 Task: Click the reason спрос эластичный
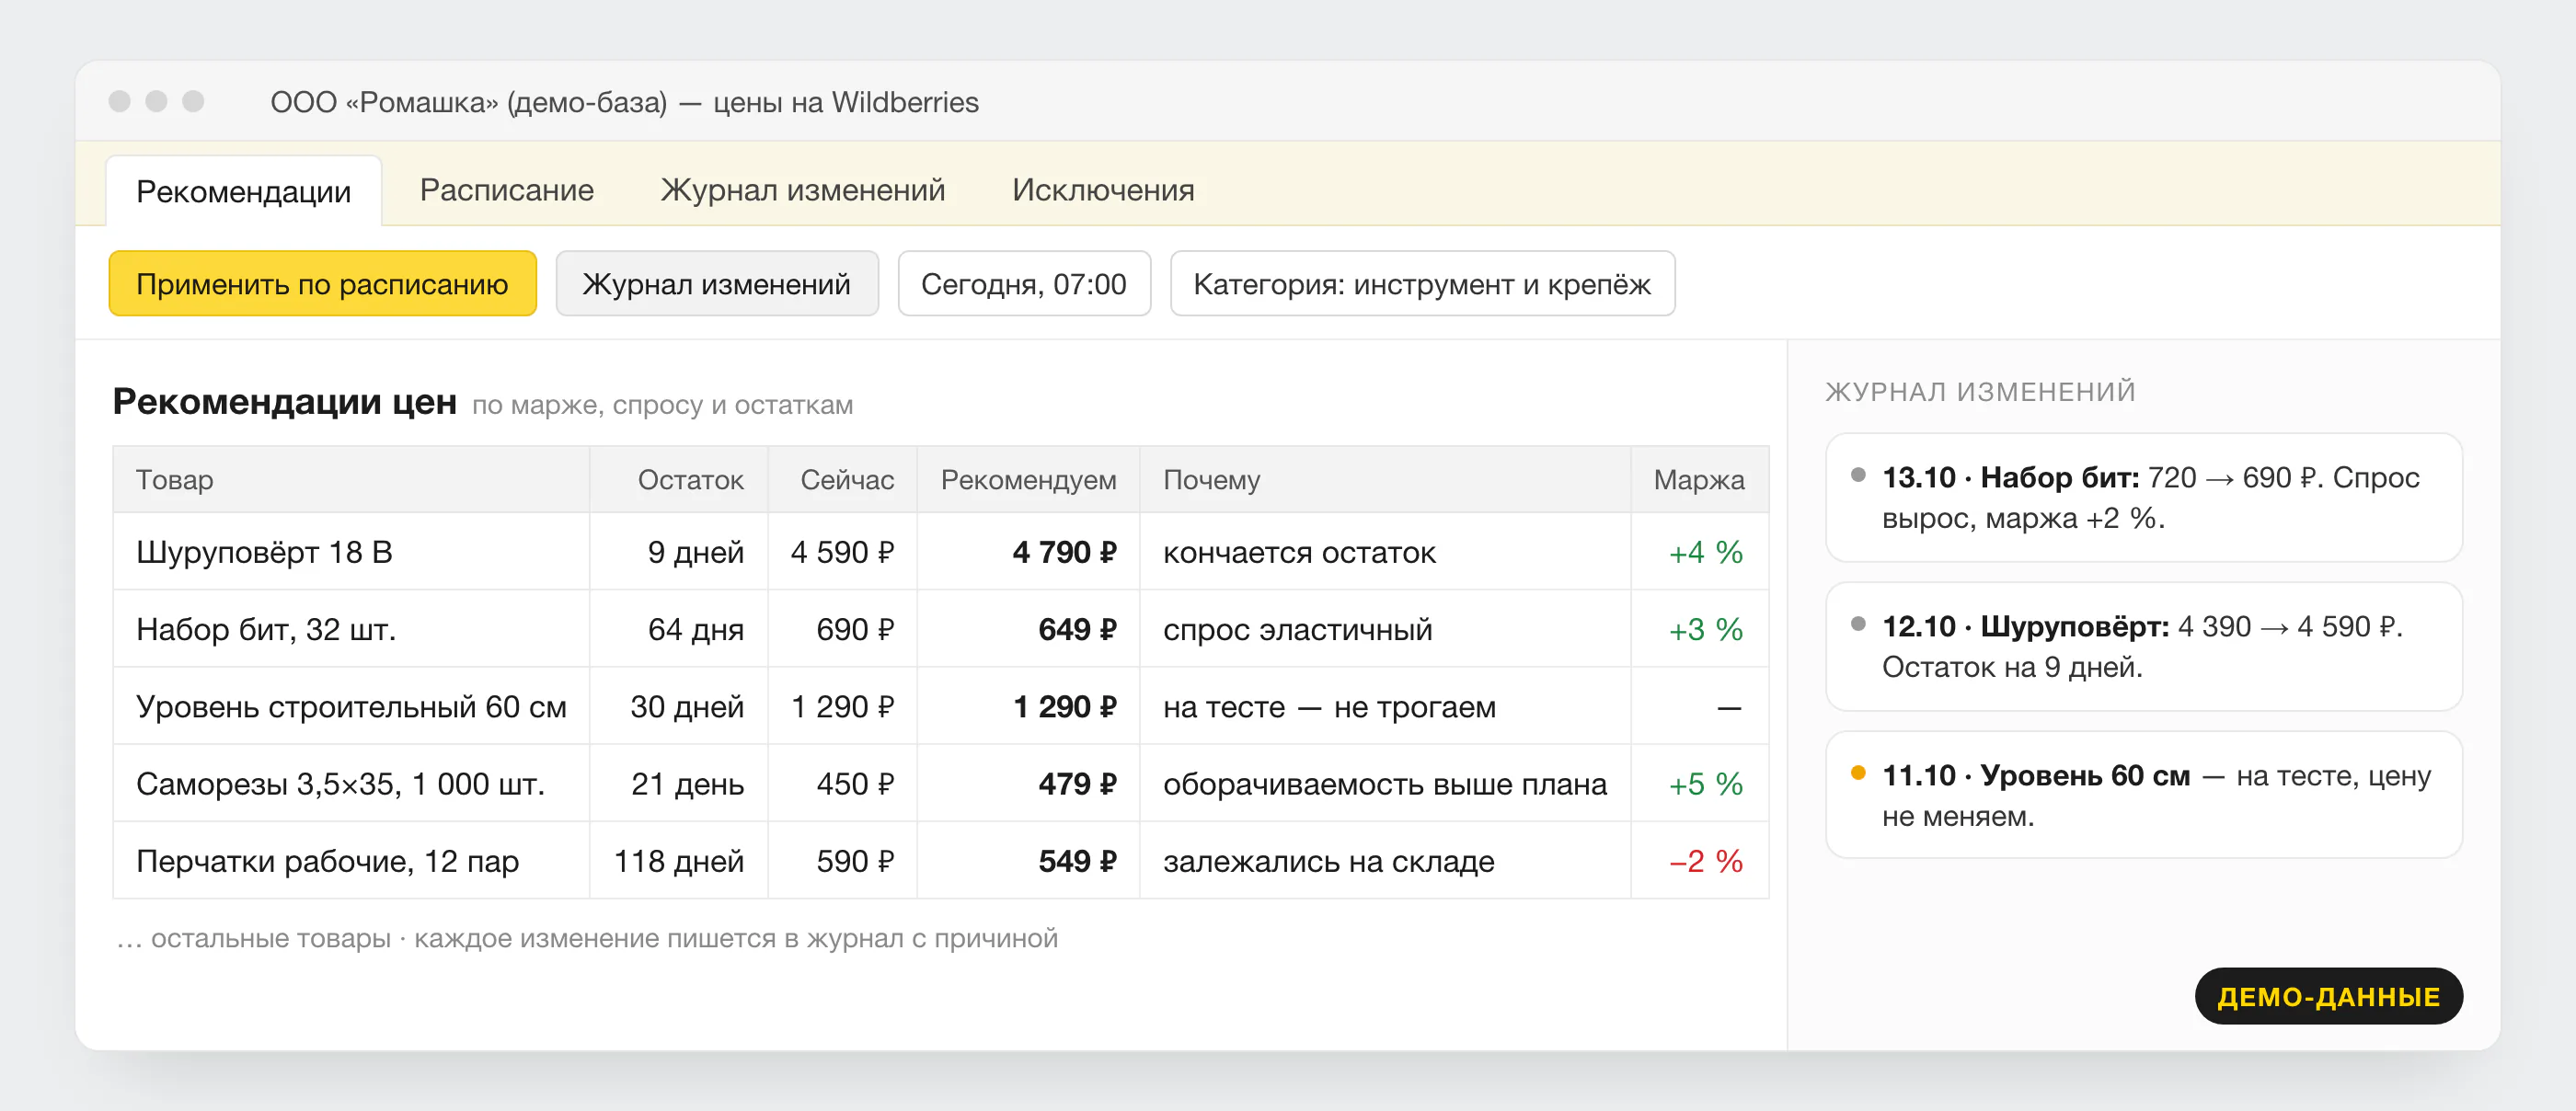pos(1297,629)
